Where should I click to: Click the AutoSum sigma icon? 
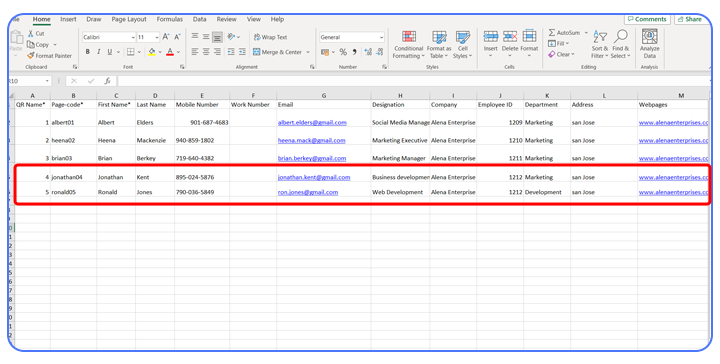click(x=552, y=33)
